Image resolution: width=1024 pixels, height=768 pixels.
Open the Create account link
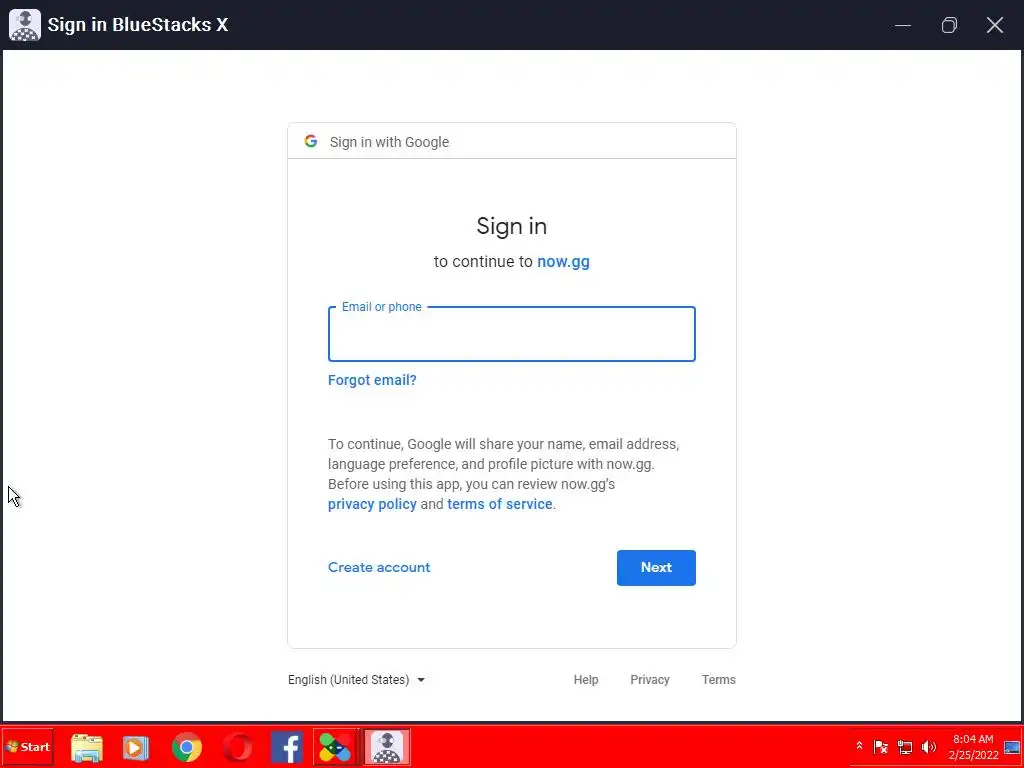(379, 568)
